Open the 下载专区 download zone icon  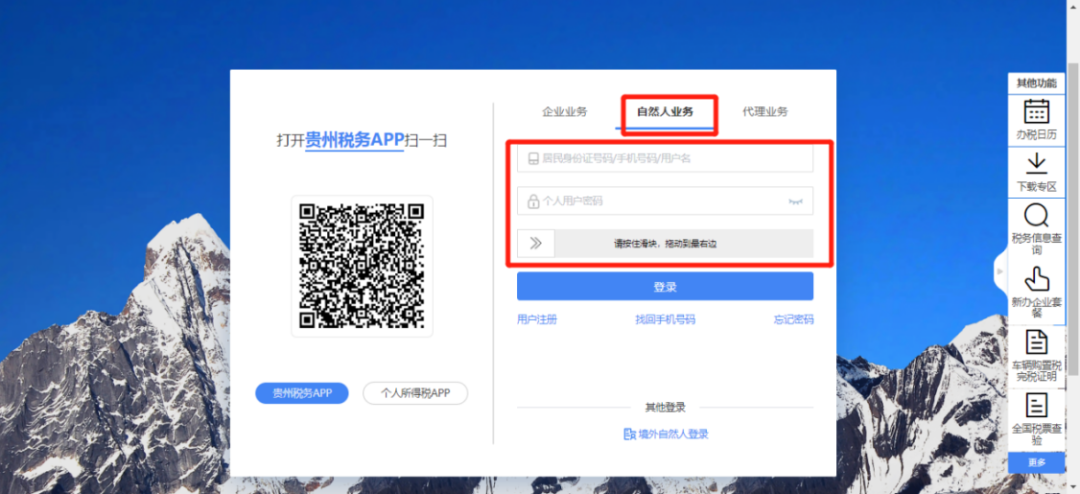click(x=1036, y=163)
